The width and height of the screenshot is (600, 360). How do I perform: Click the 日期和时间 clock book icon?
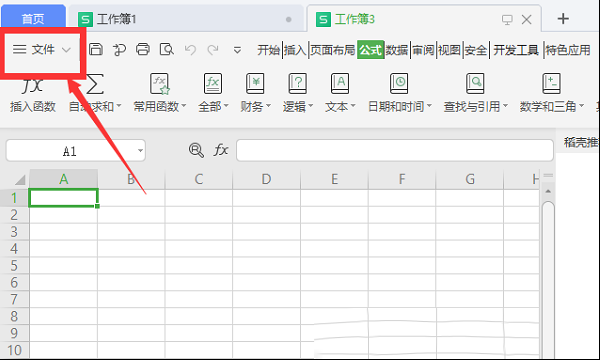(399, 83)
